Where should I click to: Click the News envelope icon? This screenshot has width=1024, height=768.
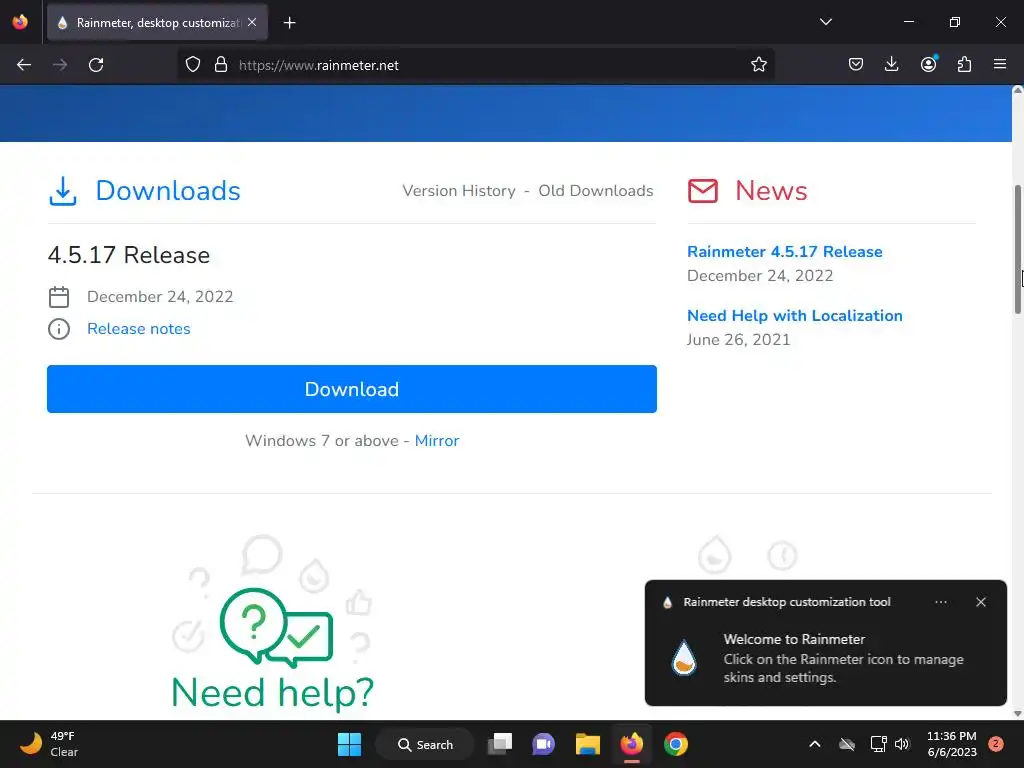tap(703, 191)
